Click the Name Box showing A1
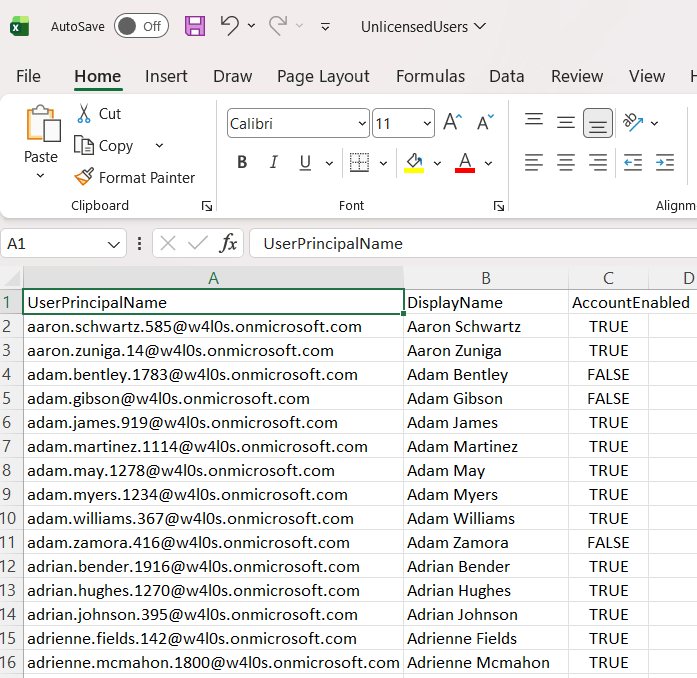 coord(52,243)
